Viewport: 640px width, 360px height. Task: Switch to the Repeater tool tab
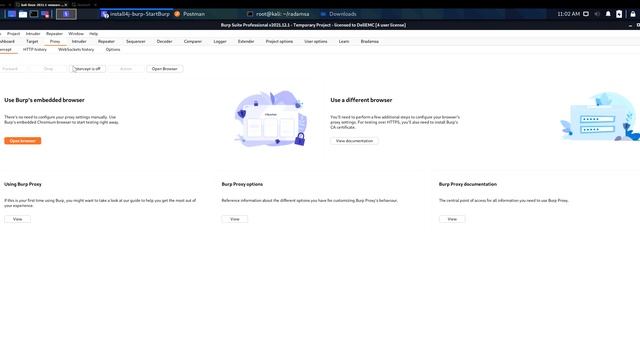coord(106,41)
